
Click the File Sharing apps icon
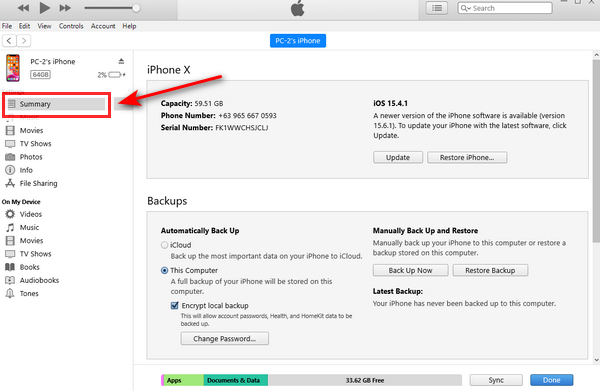(10, 183)
